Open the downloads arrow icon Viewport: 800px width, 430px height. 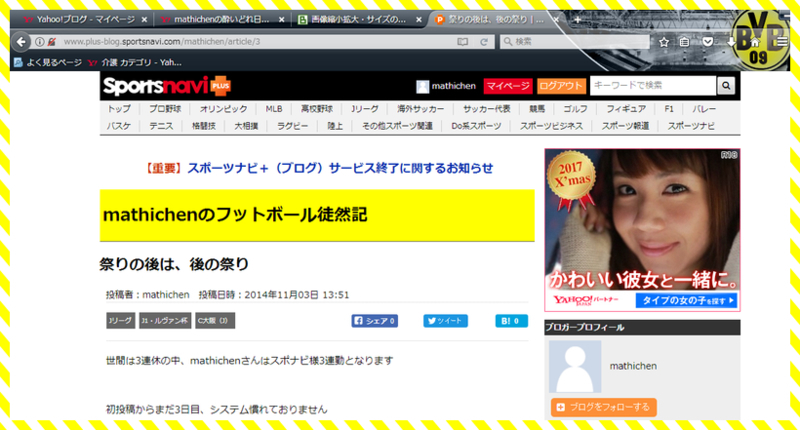tap(731, 42)
